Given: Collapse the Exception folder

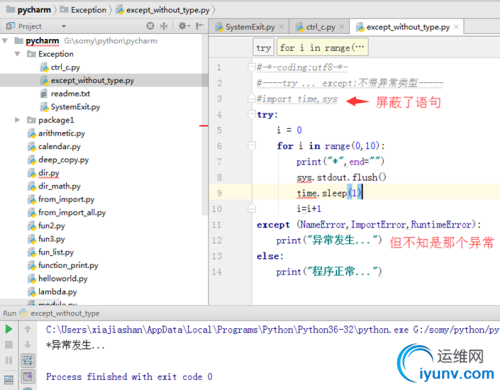Looking at the screenshot, I should tap(17, 54).
